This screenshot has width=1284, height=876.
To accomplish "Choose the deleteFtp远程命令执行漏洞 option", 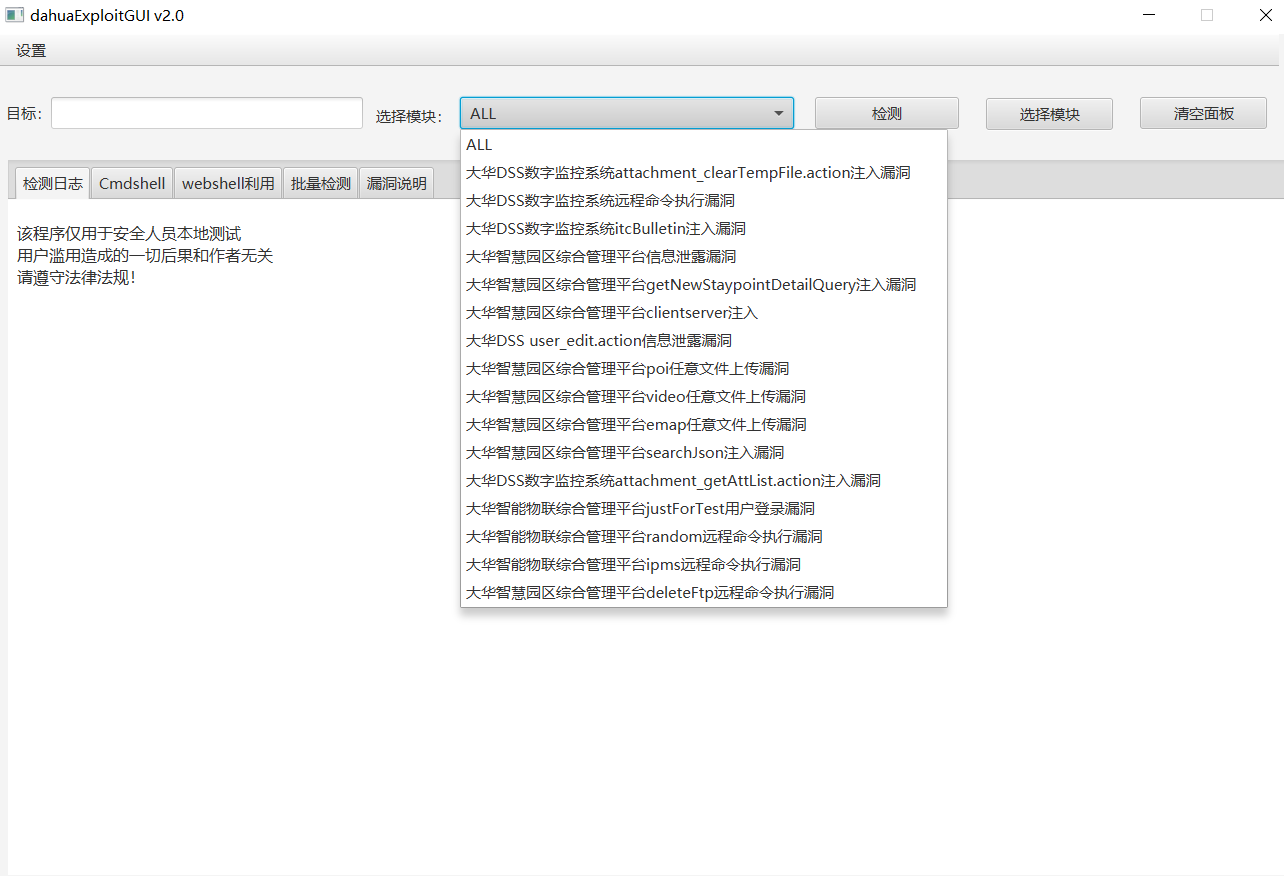I will click(x=704, y=593).
